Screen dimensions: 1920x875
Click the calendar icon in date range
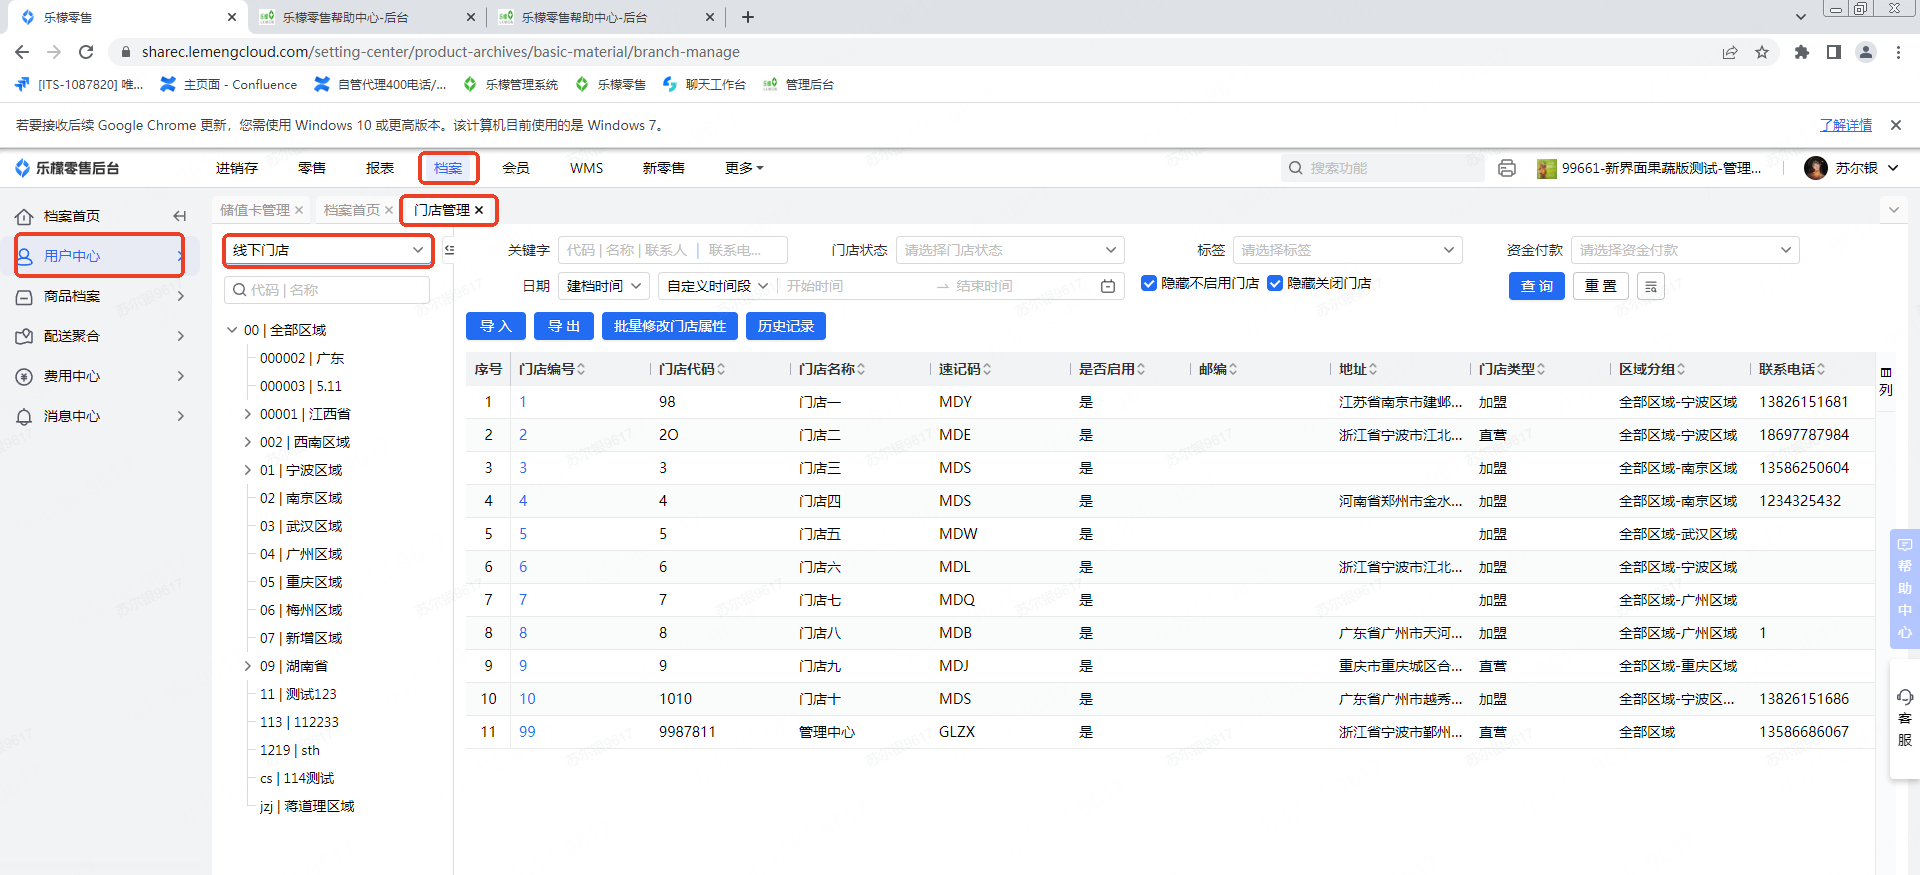[1108, 287]
